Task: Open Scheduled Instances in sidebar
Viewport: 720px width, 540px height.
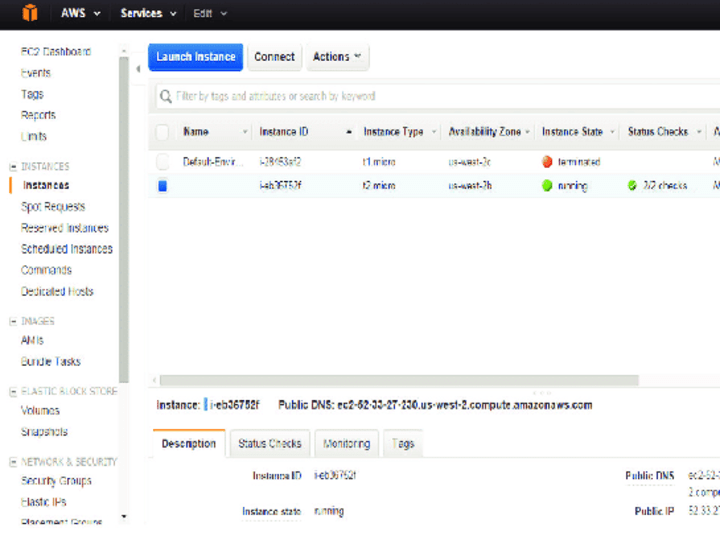Action: 67,249
